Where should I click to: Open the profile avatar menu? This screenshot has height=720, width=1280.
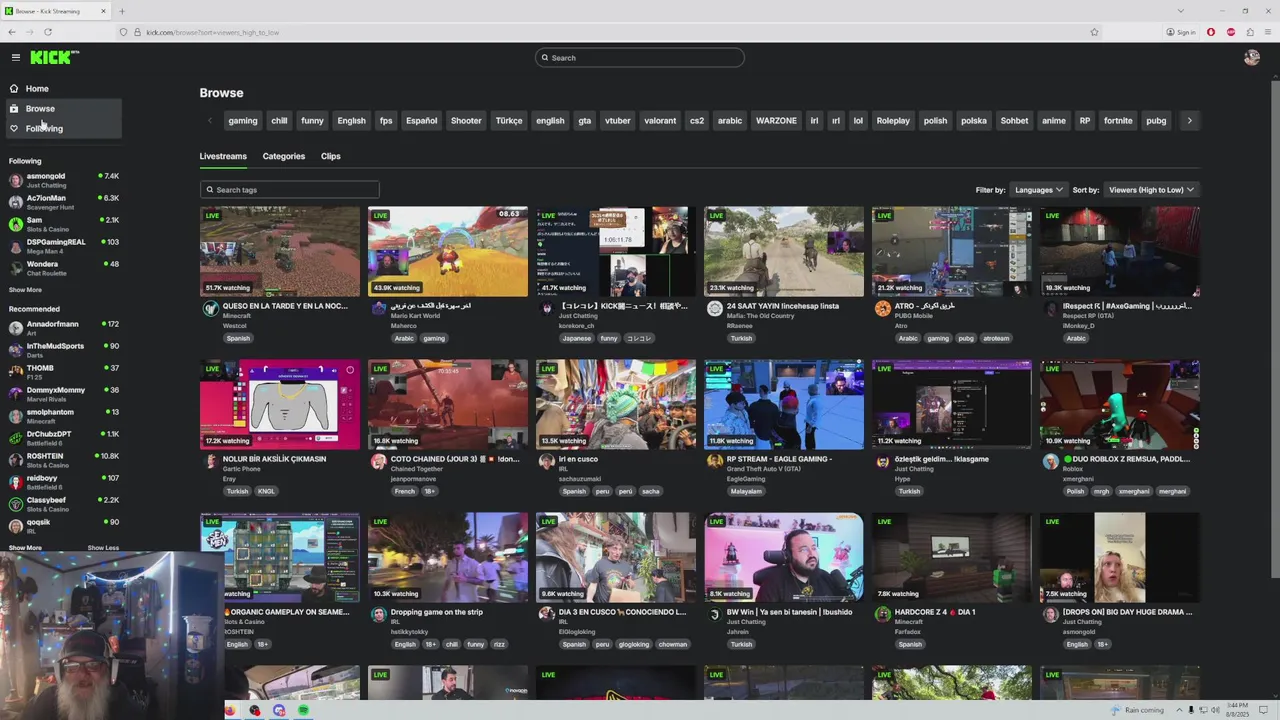coord(1252,58)
